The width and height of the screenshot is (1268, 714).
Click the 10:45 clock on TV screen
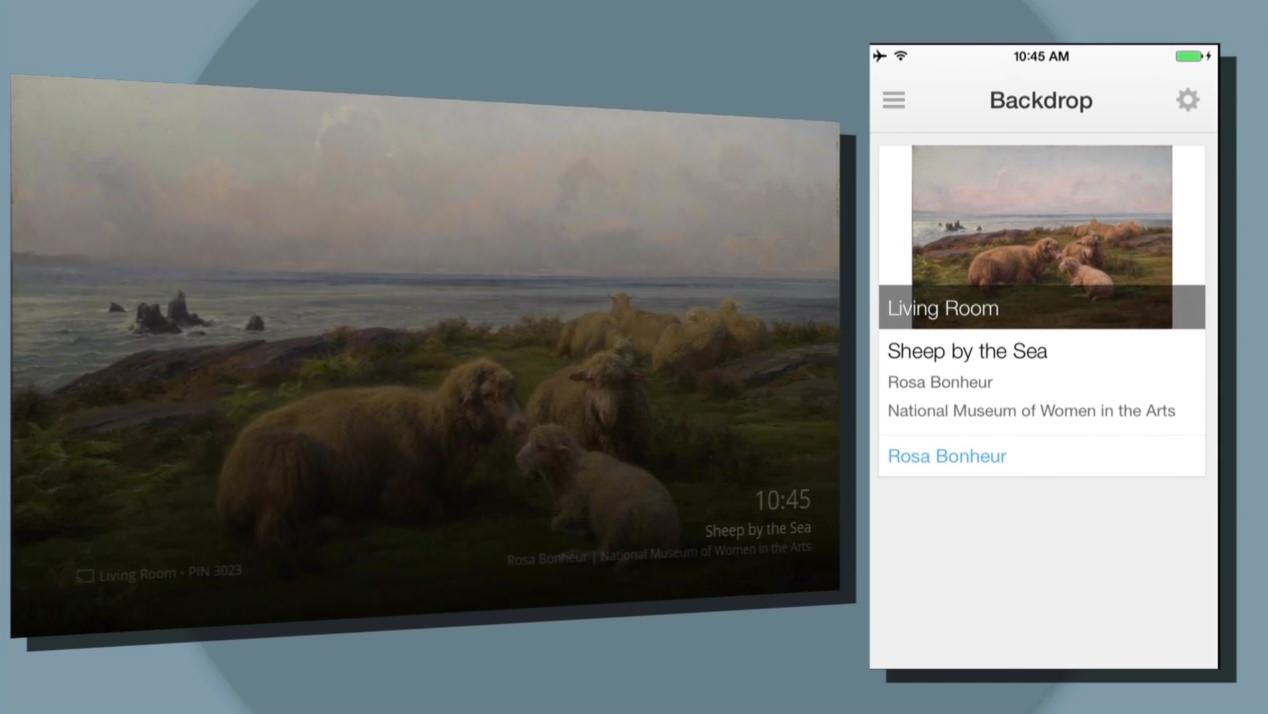782,500
